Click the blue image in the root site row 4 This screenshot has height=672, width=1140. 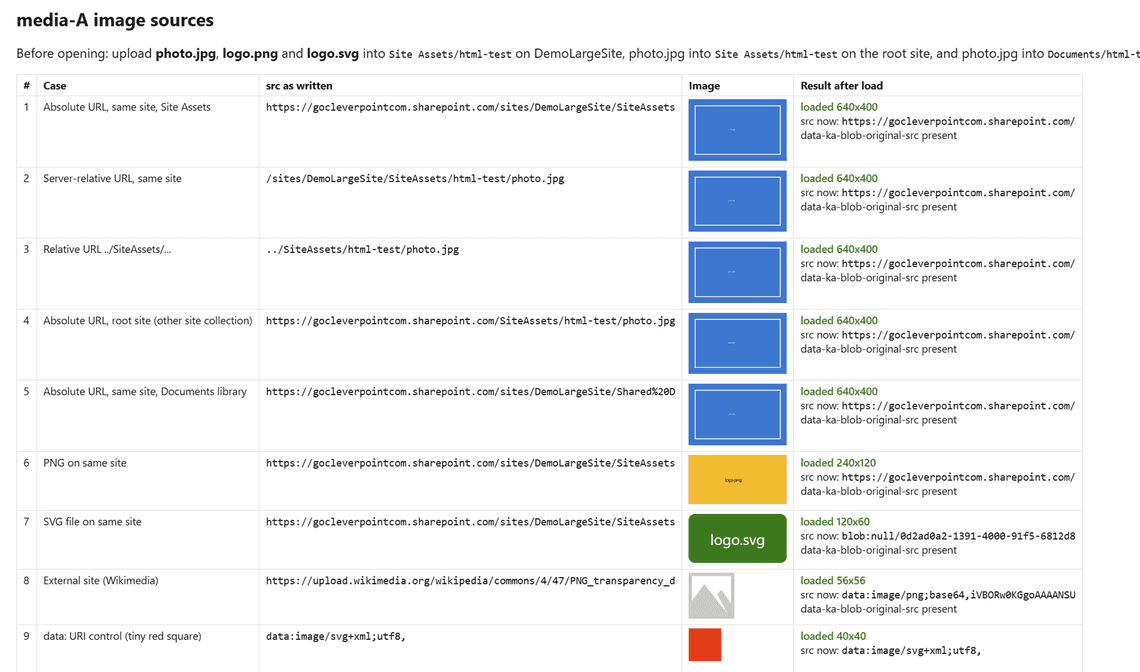point(737,343)
